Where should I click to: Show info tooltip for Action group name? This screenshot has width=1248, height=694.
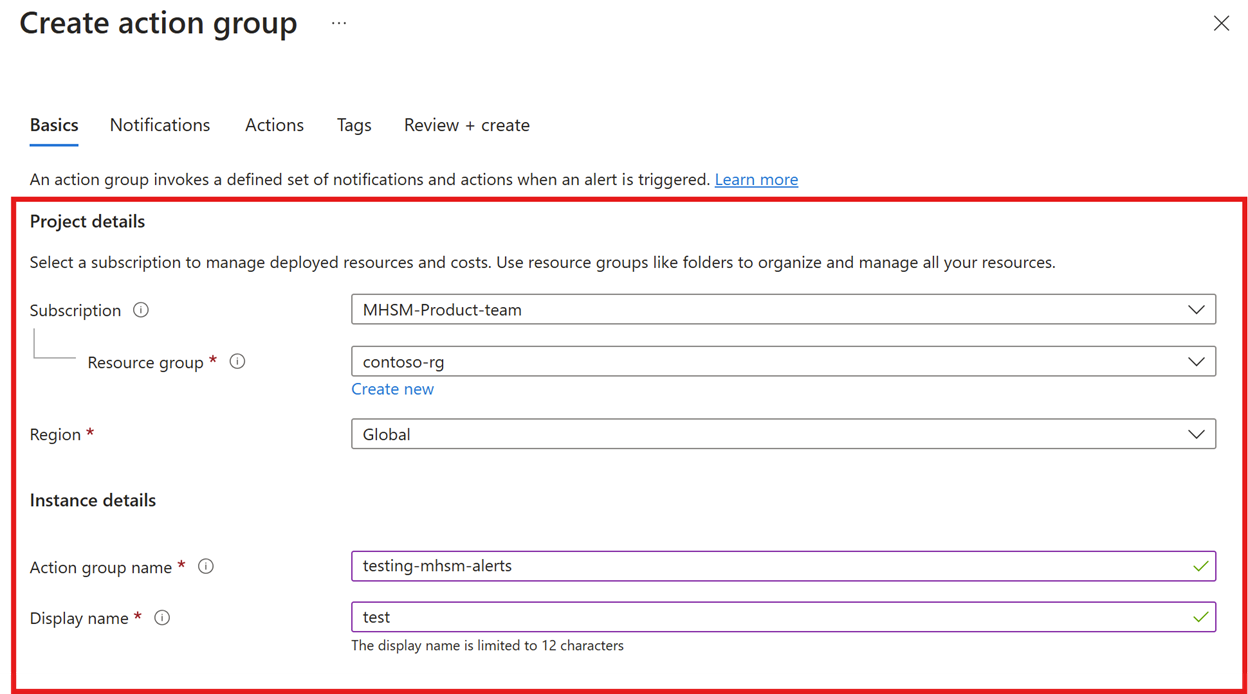pos(206,567)
